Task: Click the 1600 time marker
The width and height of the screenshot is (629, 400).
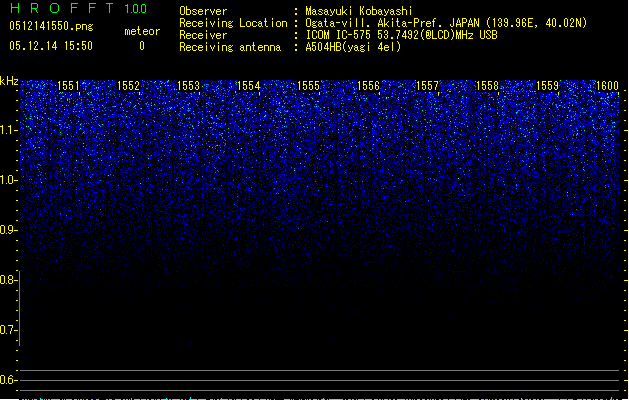Action: pos(607,86)
